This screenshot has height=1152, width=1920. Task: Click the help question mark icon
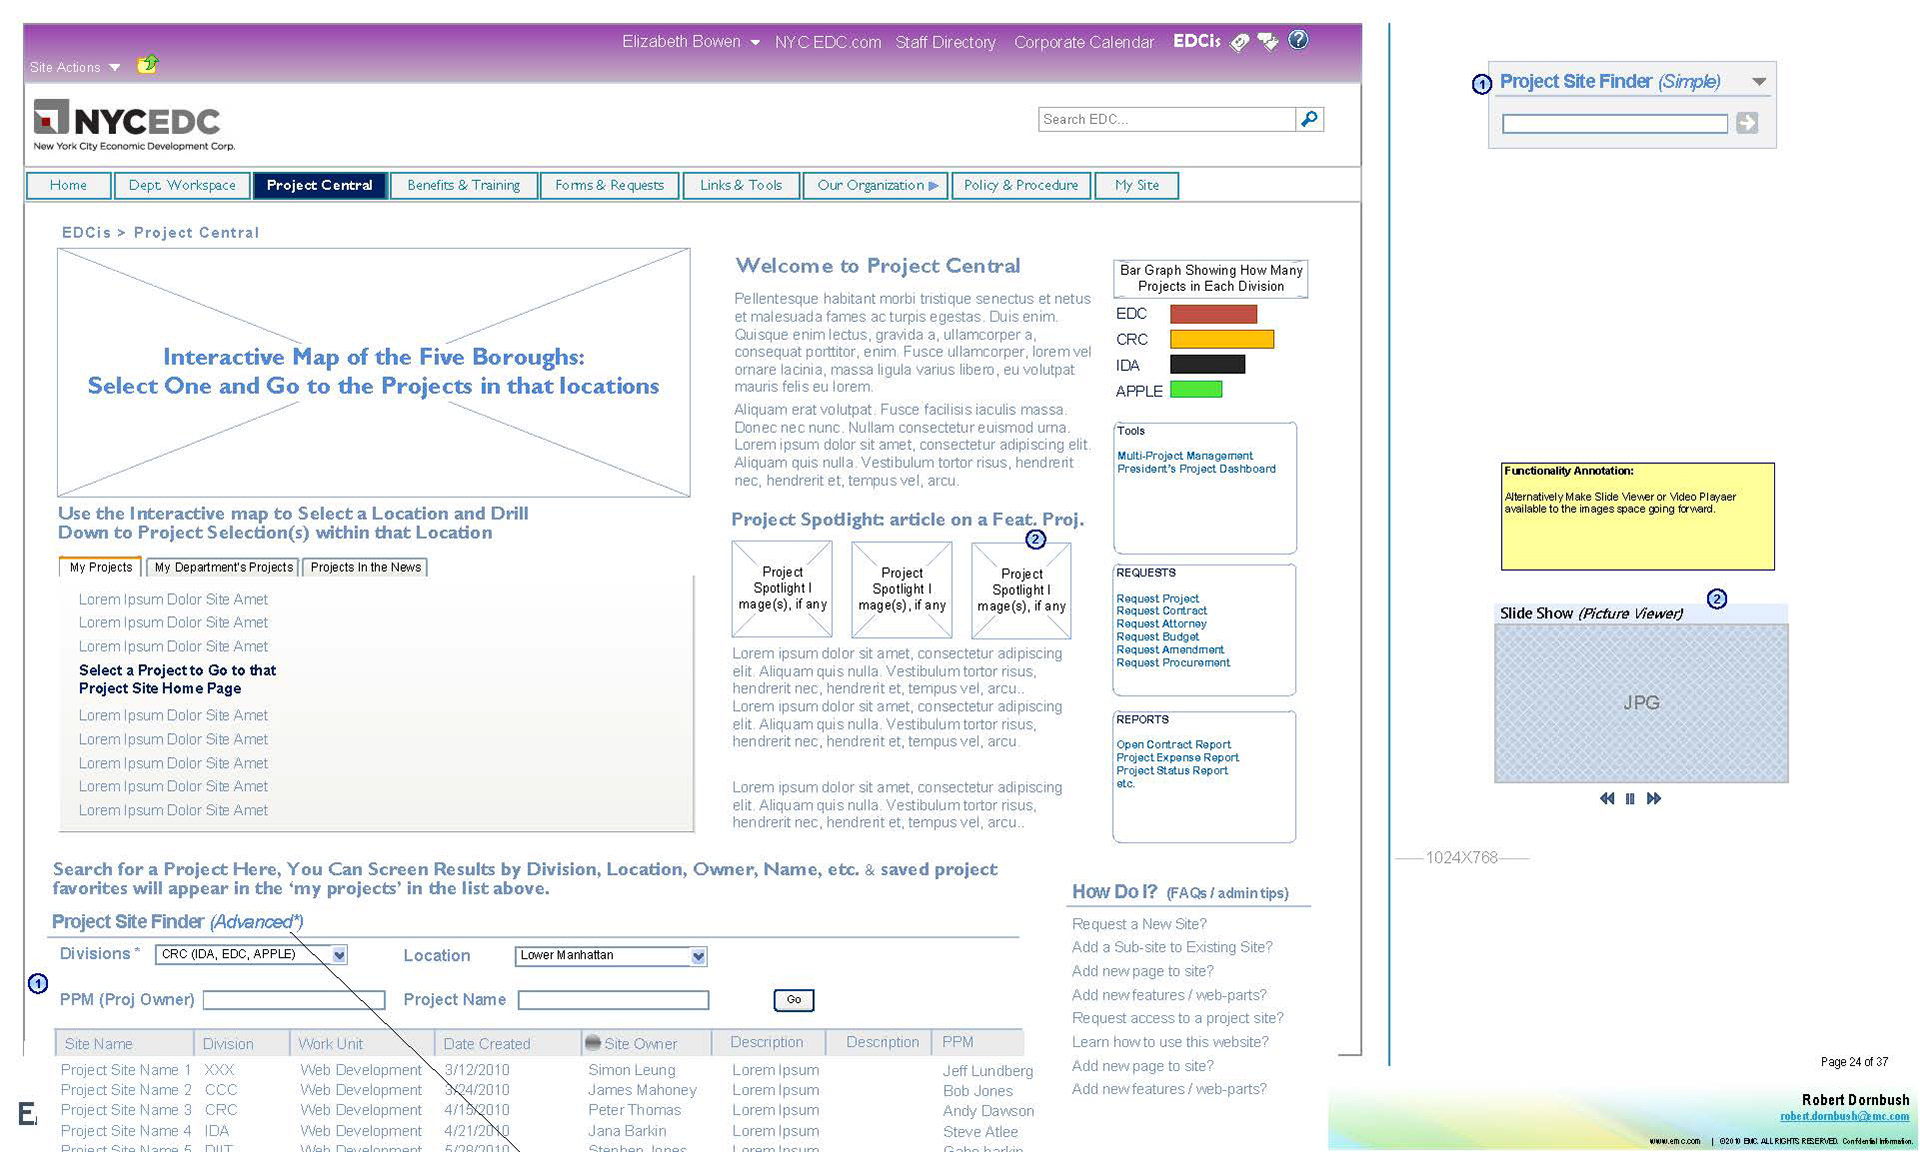[1298, 40]
